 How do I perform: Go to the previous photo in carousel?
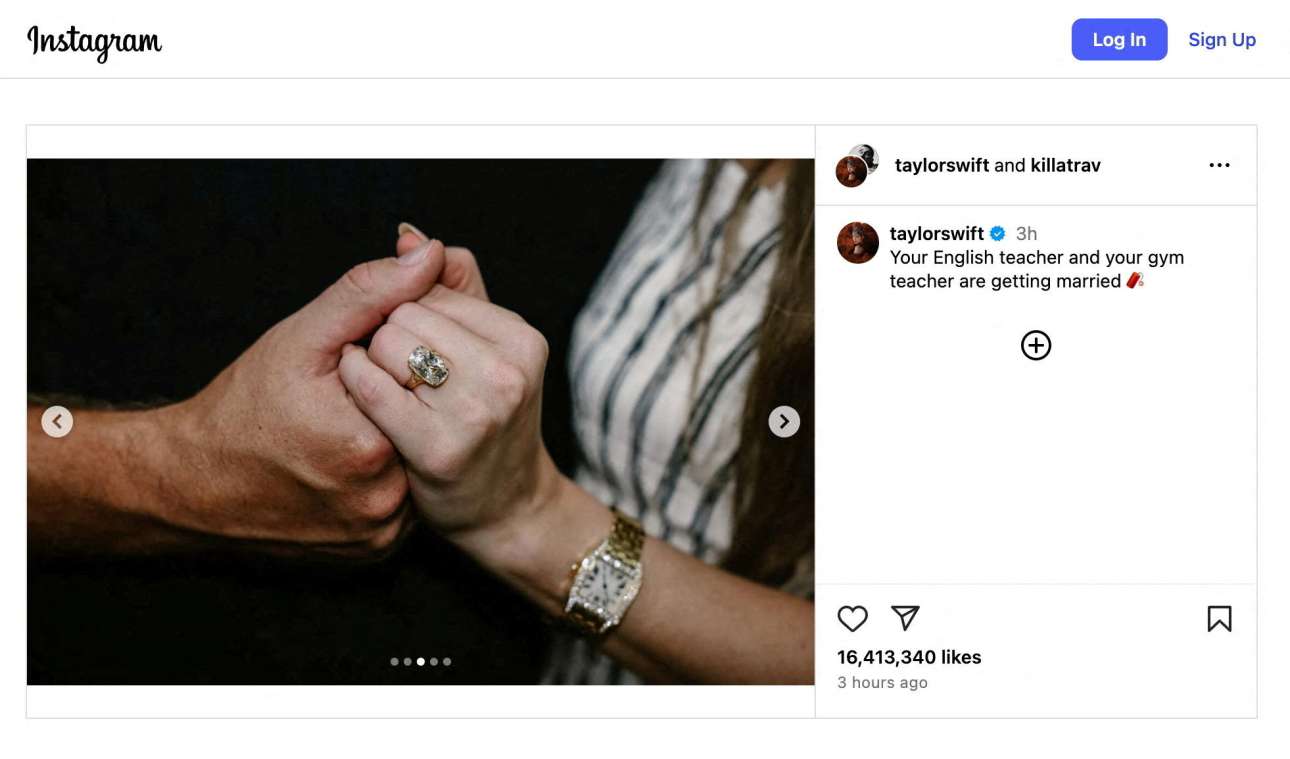(57, 422)
